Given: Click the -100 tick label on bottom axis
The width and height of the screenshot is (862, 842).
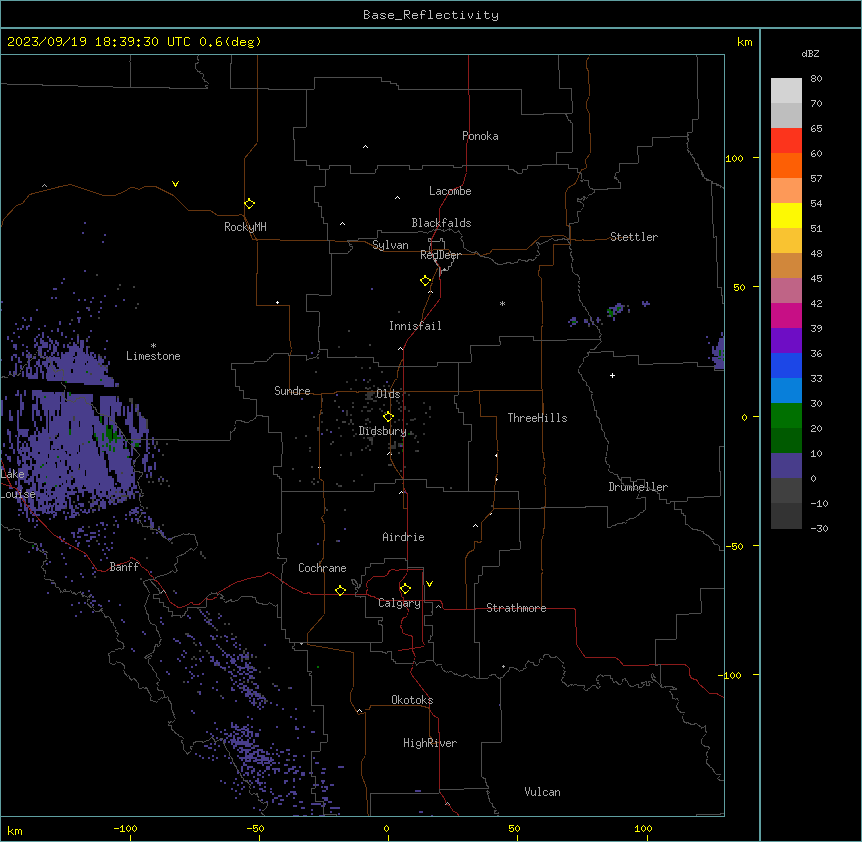Looking at the screenshot, I should coord(125,828).
